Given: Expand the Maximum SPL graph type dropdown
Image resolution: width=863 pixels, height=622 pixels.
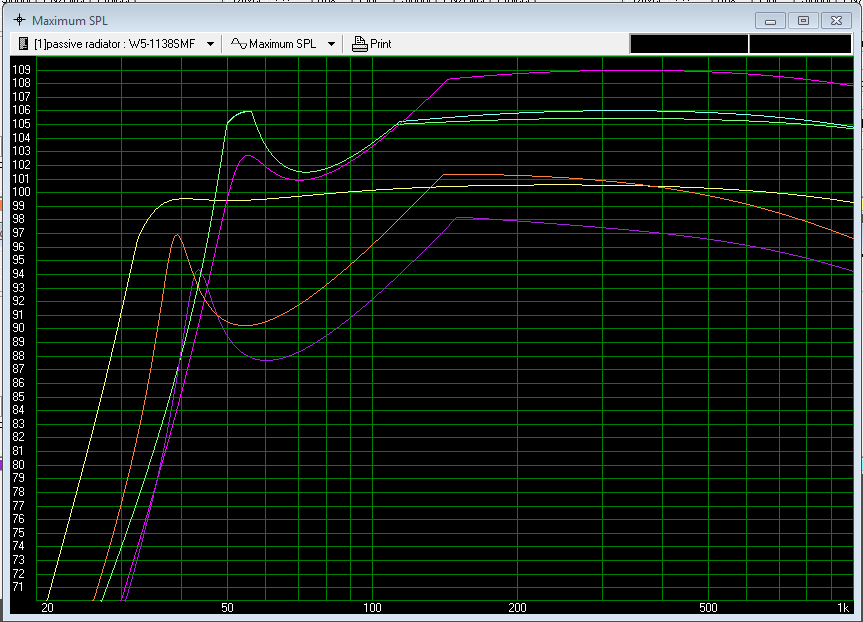Looking at the screenshot, I should coord(331,44).
